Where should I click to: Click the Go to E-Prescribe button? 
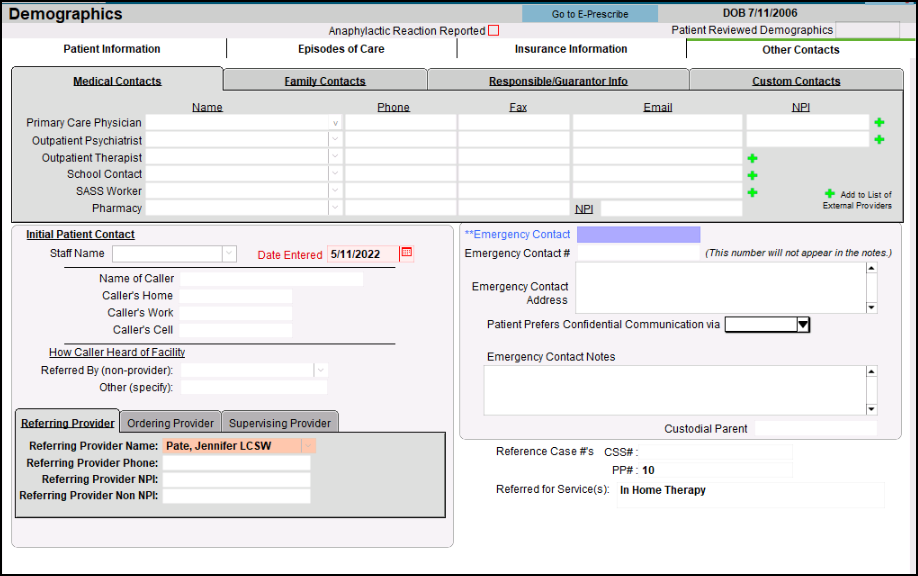tap(589, 14)
